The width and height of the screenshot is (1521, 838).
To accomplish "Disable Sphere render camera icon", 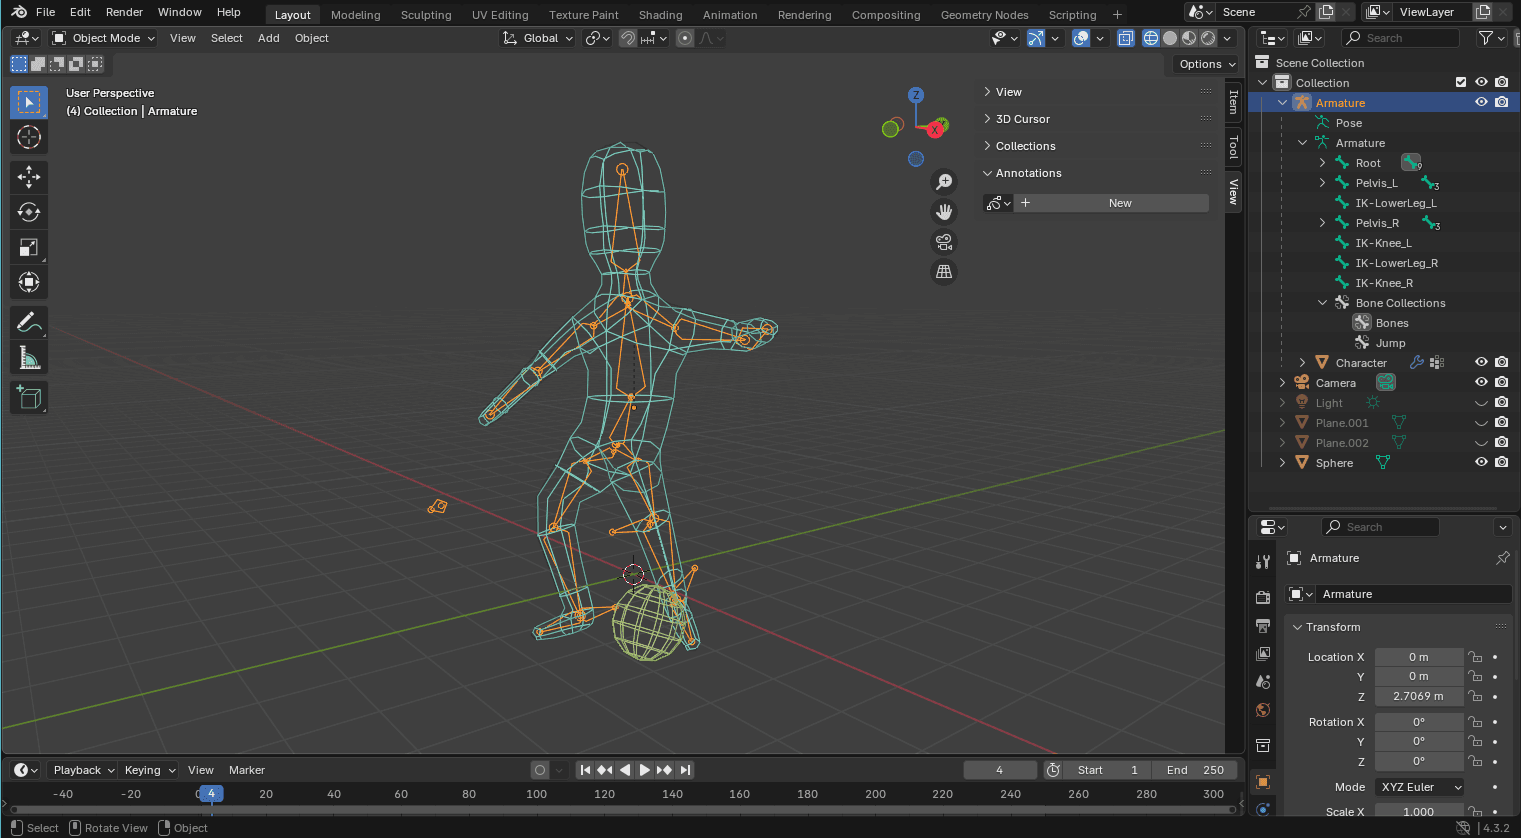I will point(1501,462).
